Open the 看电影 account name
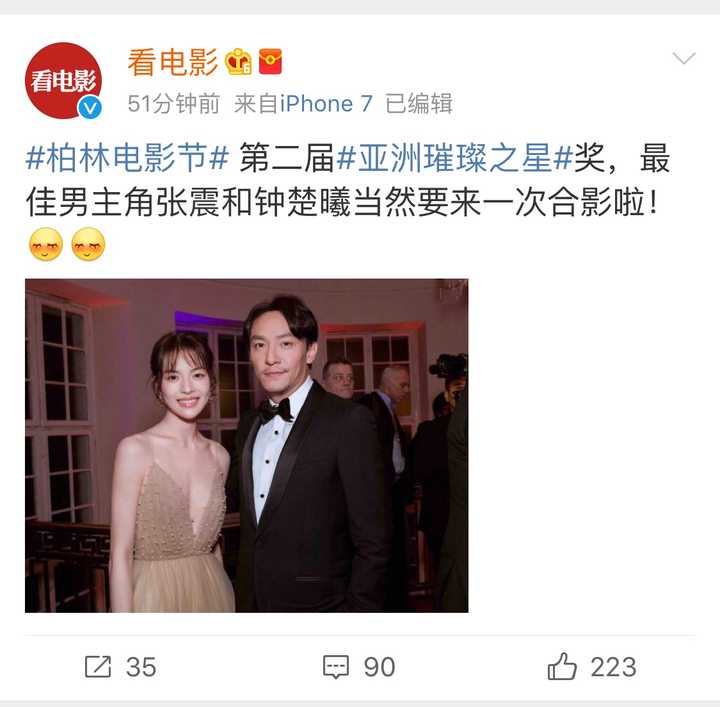 (x=173, y=62)
